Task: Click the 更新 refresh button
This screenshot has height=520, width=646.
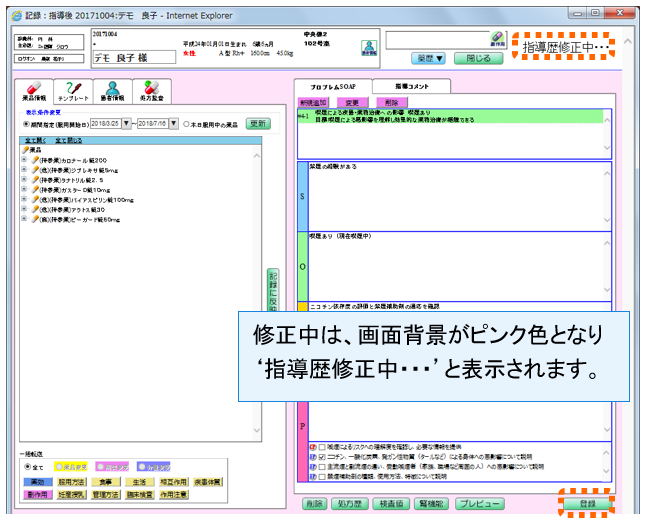Action: (x=258, y=124)
